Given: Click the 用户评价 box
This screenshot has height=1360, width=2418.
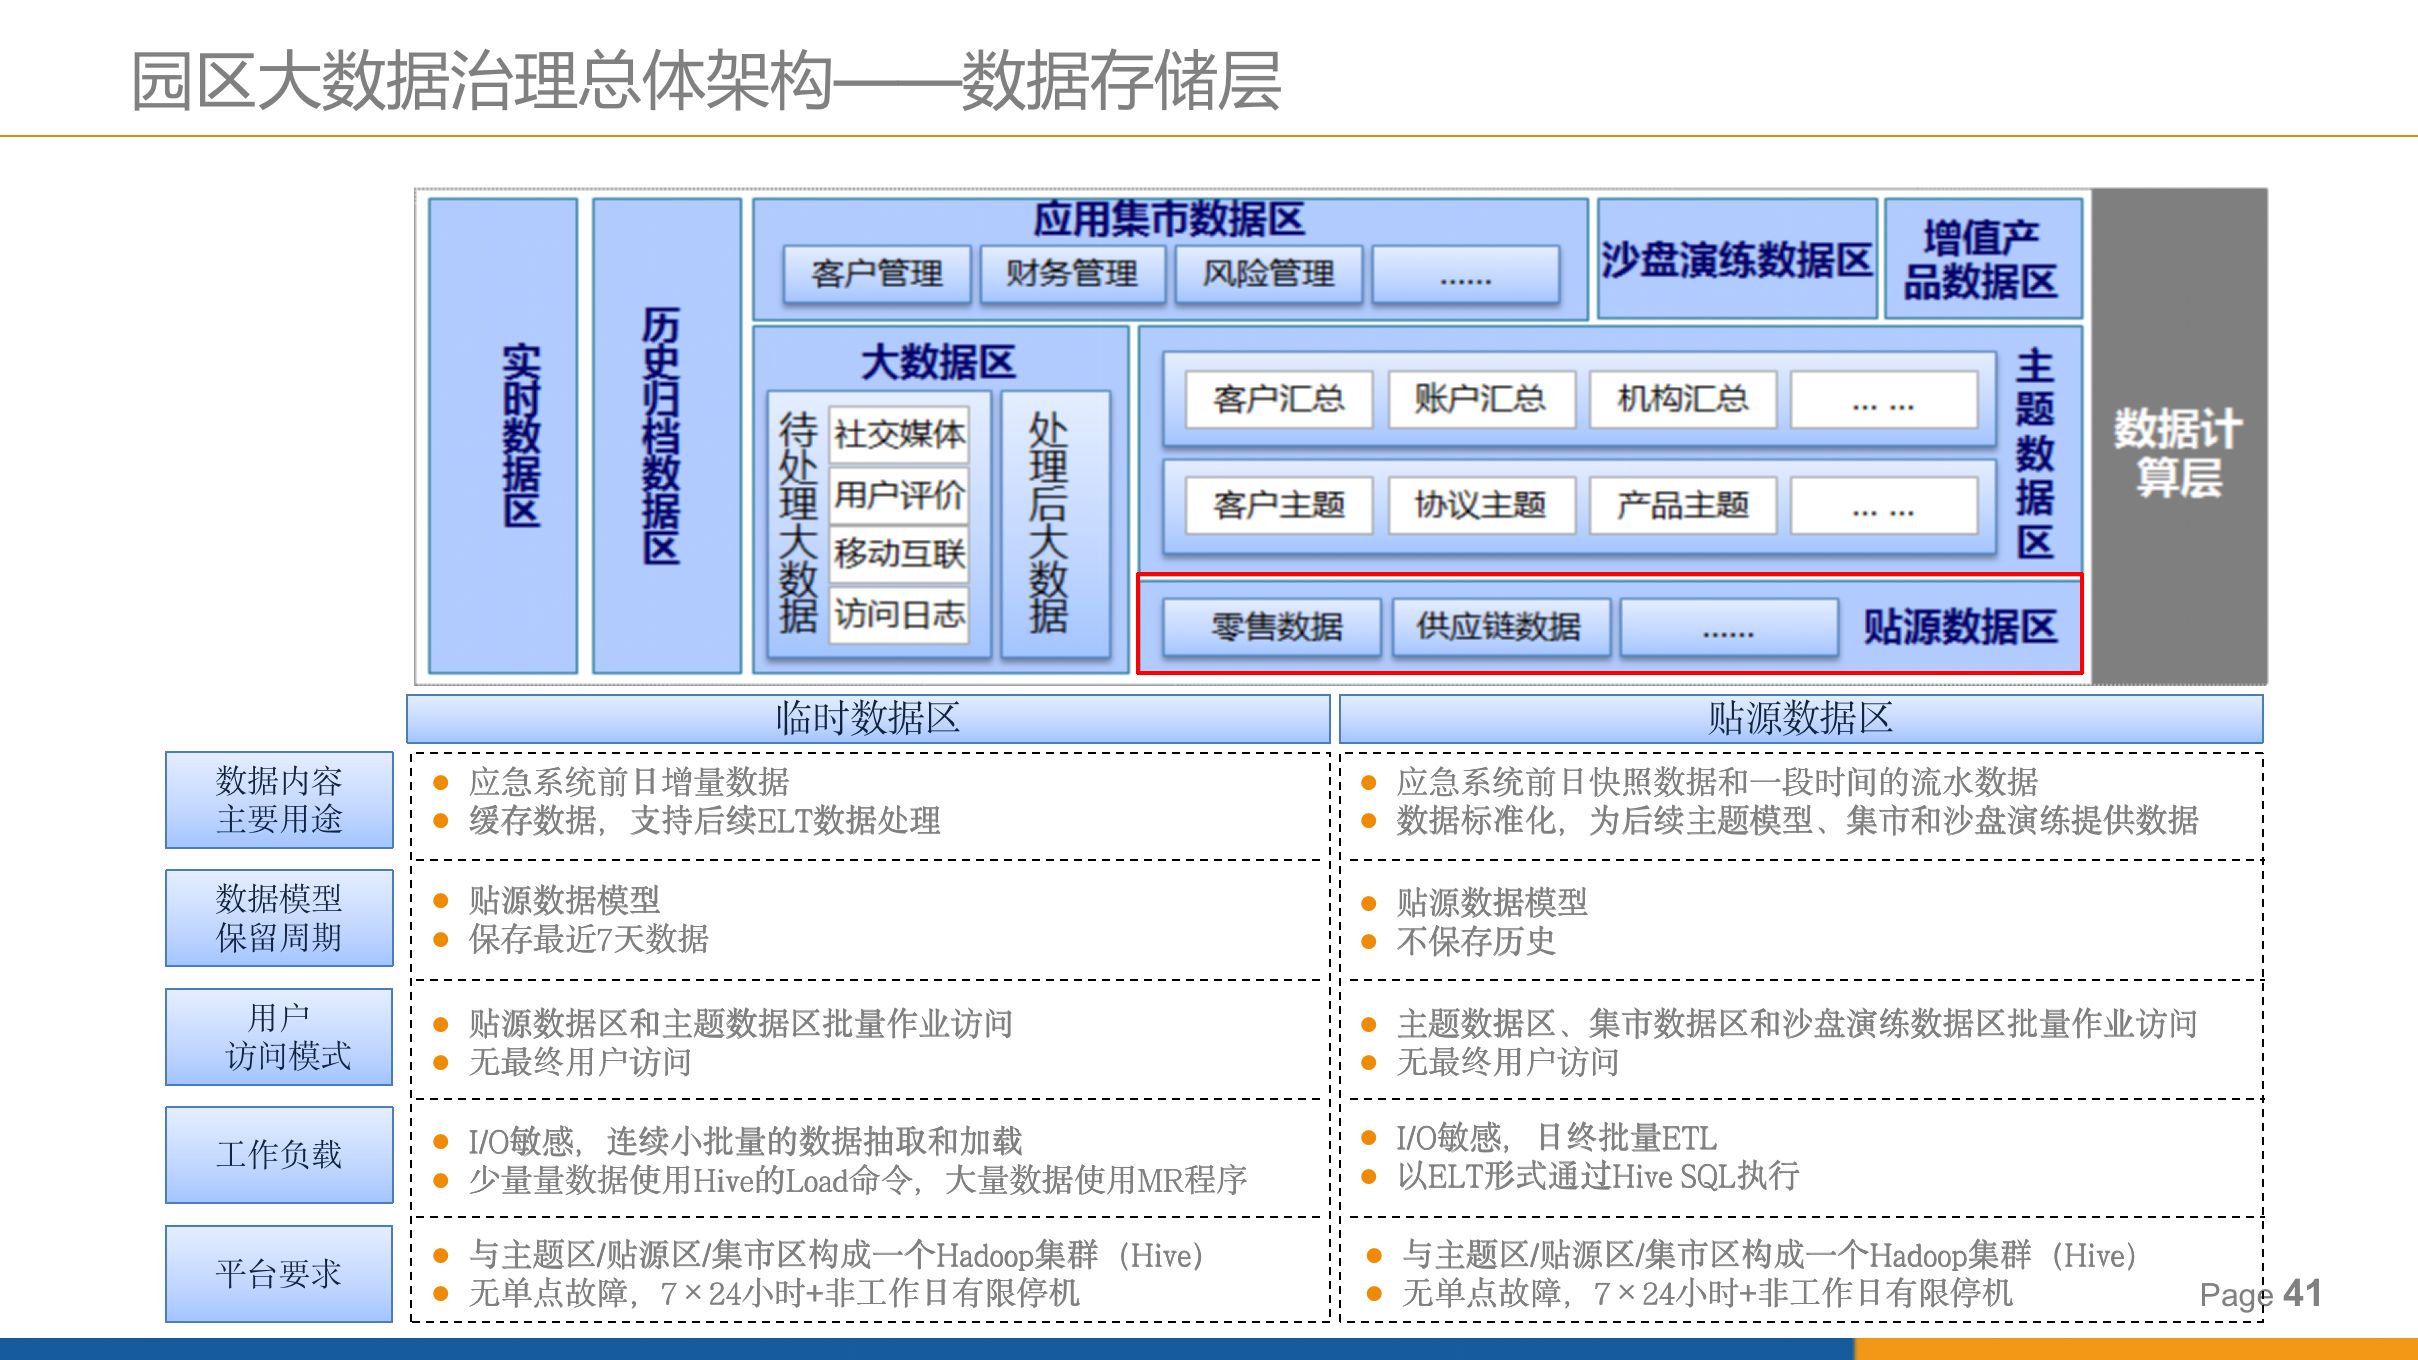Looking at the screenshot, I should (899, 494).
